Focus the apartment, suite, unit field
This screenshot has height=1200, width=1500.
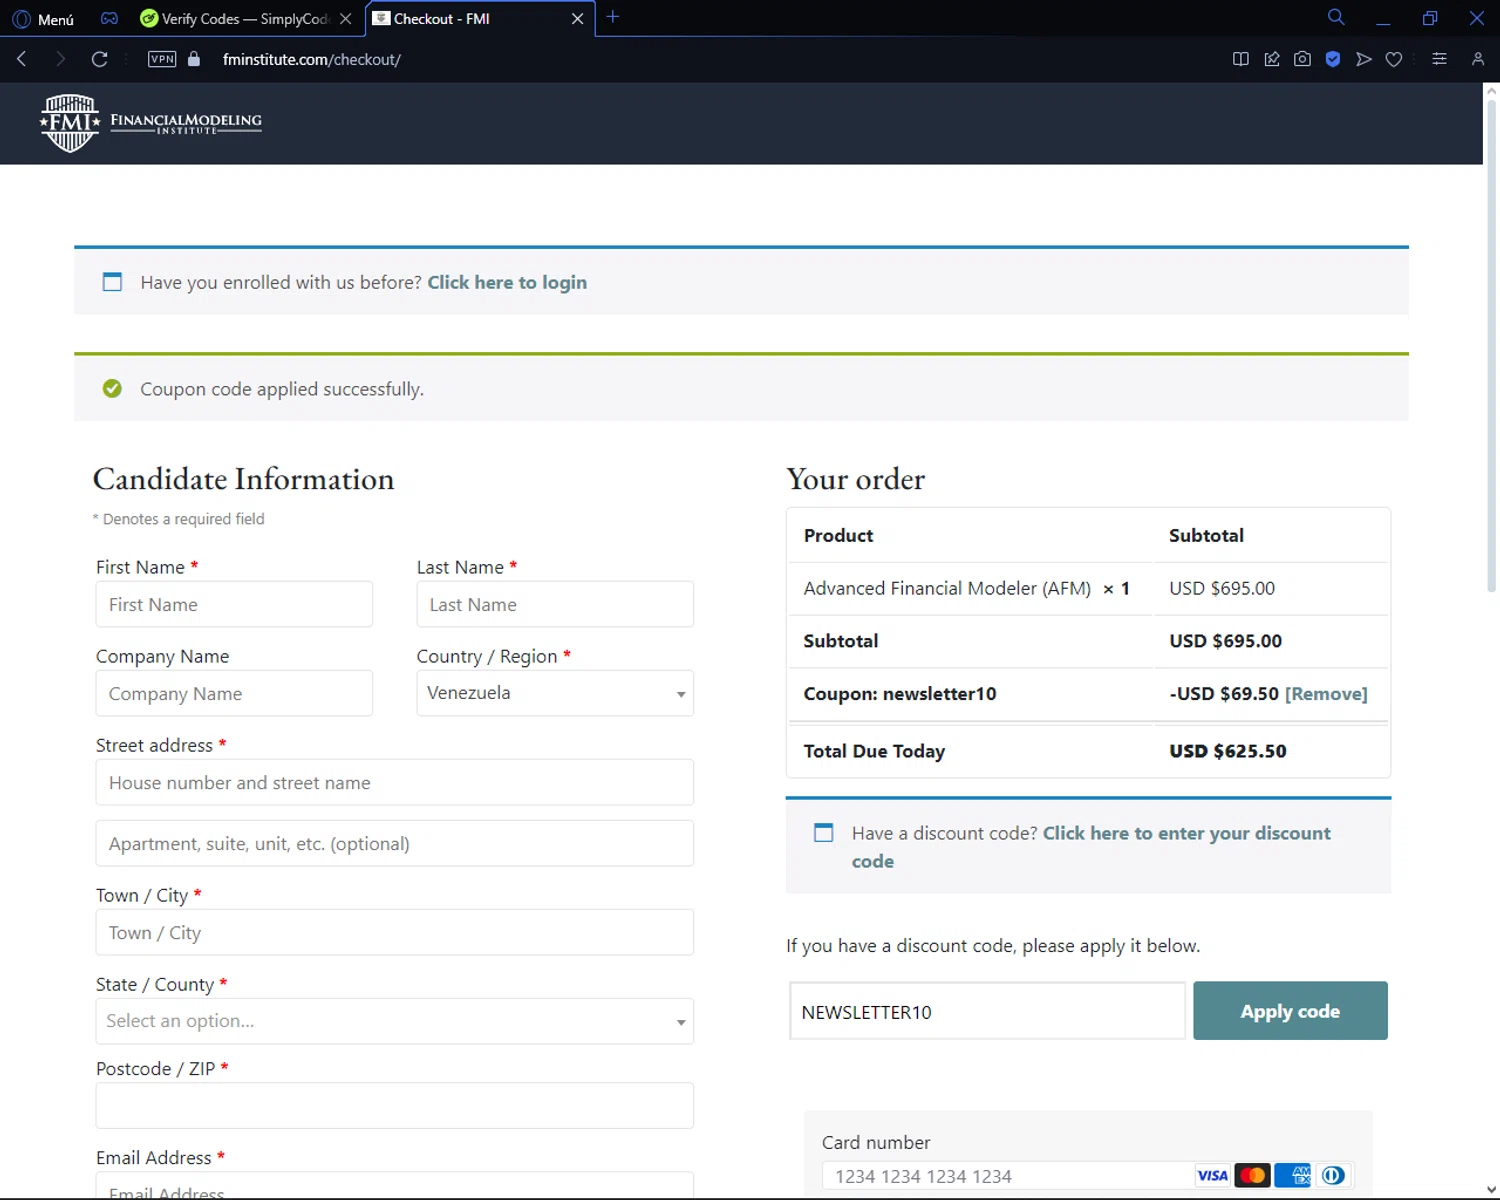395,843
